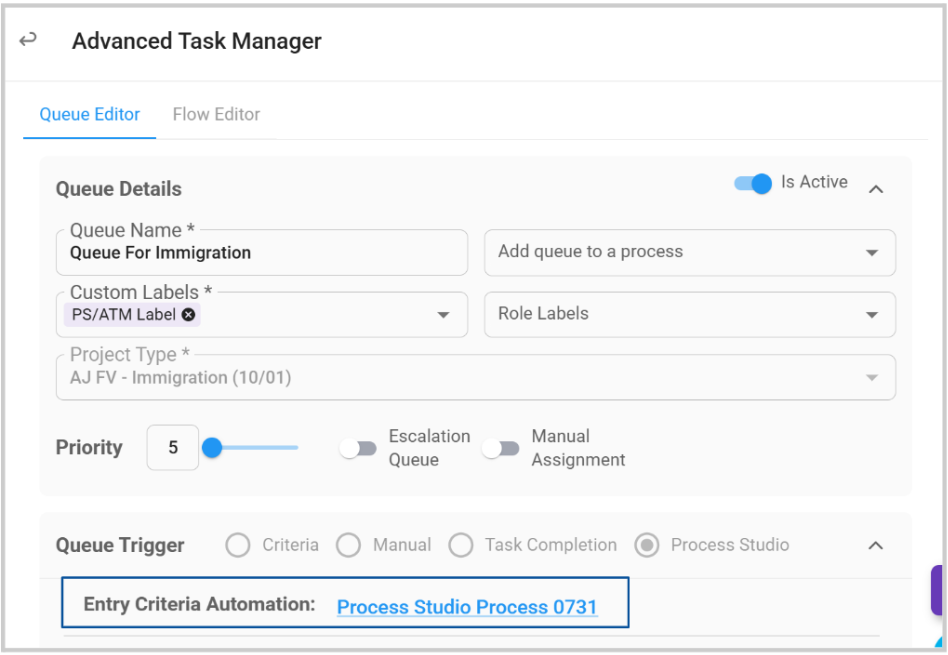This screenshot has width=948, height=655.
Task: Select the Criteria radio button
Action: 238,545
